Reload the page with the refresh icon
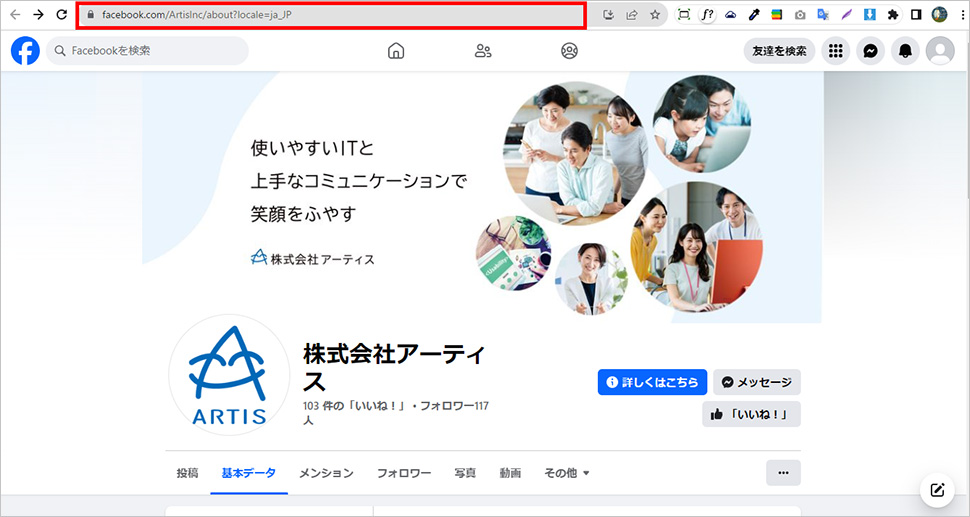This screenshot has width=970, height=517. 61,15
